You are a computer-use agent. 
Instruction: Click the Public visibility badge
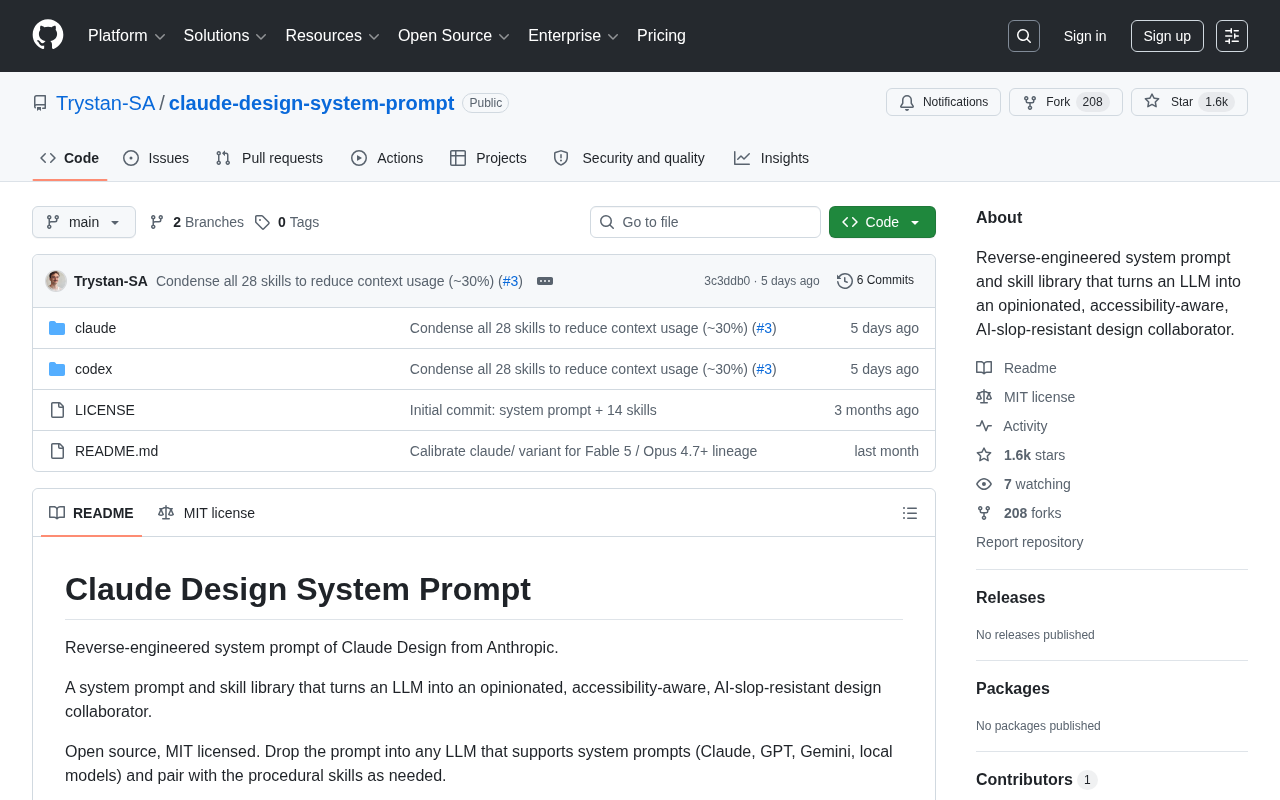point(485,103)
